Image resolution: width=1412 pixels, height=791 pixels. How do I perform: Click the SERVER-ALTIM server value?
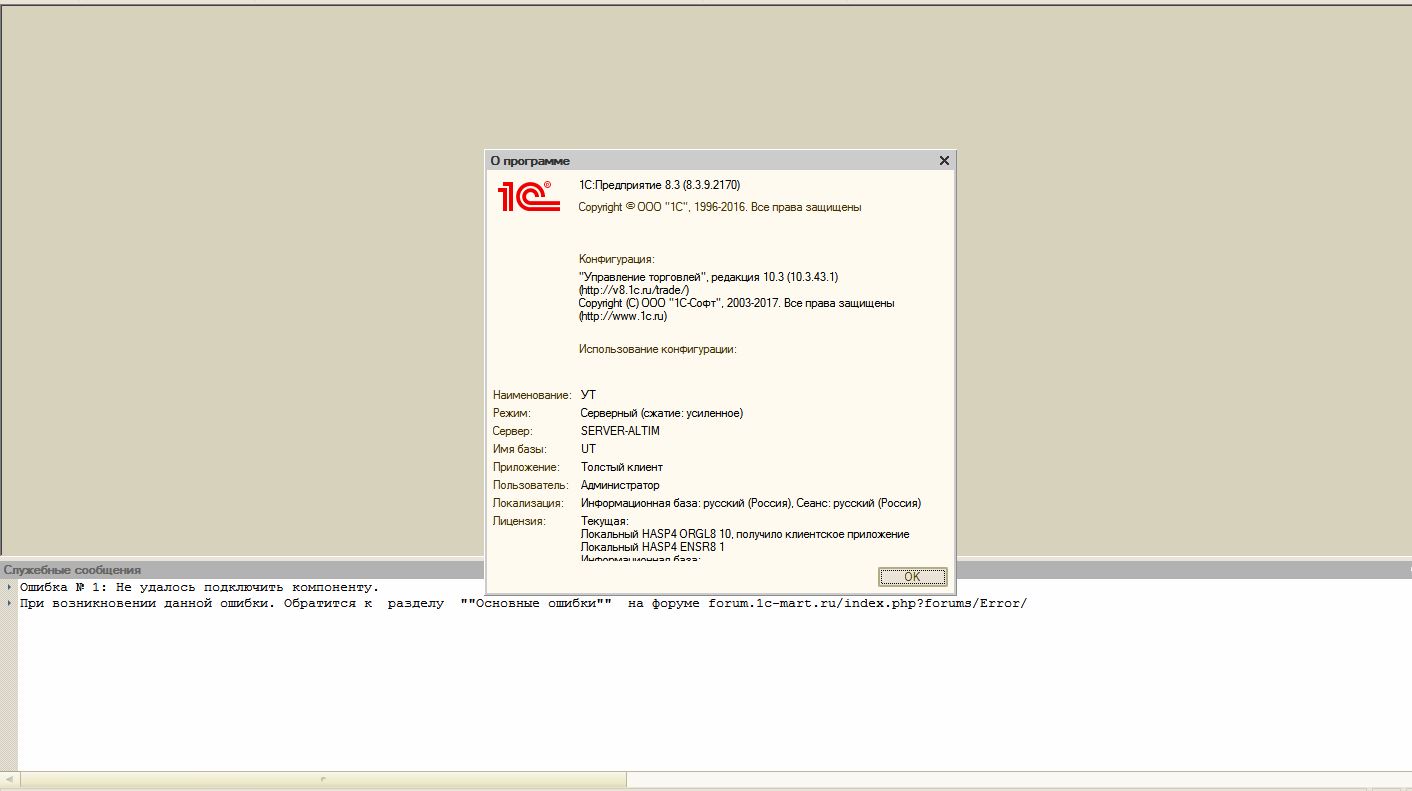click(x=620, y=431)
